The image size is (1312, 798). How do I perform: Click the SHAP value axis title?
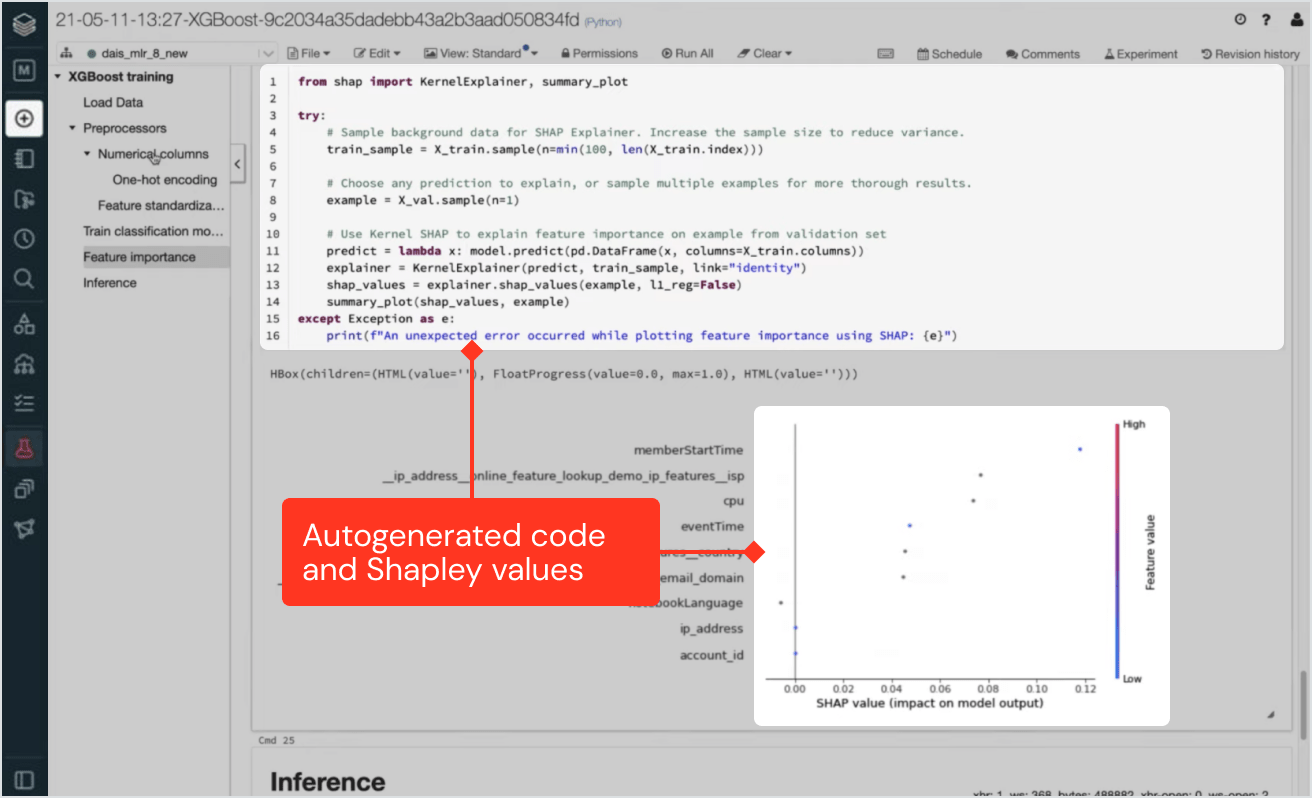(929, 703)
